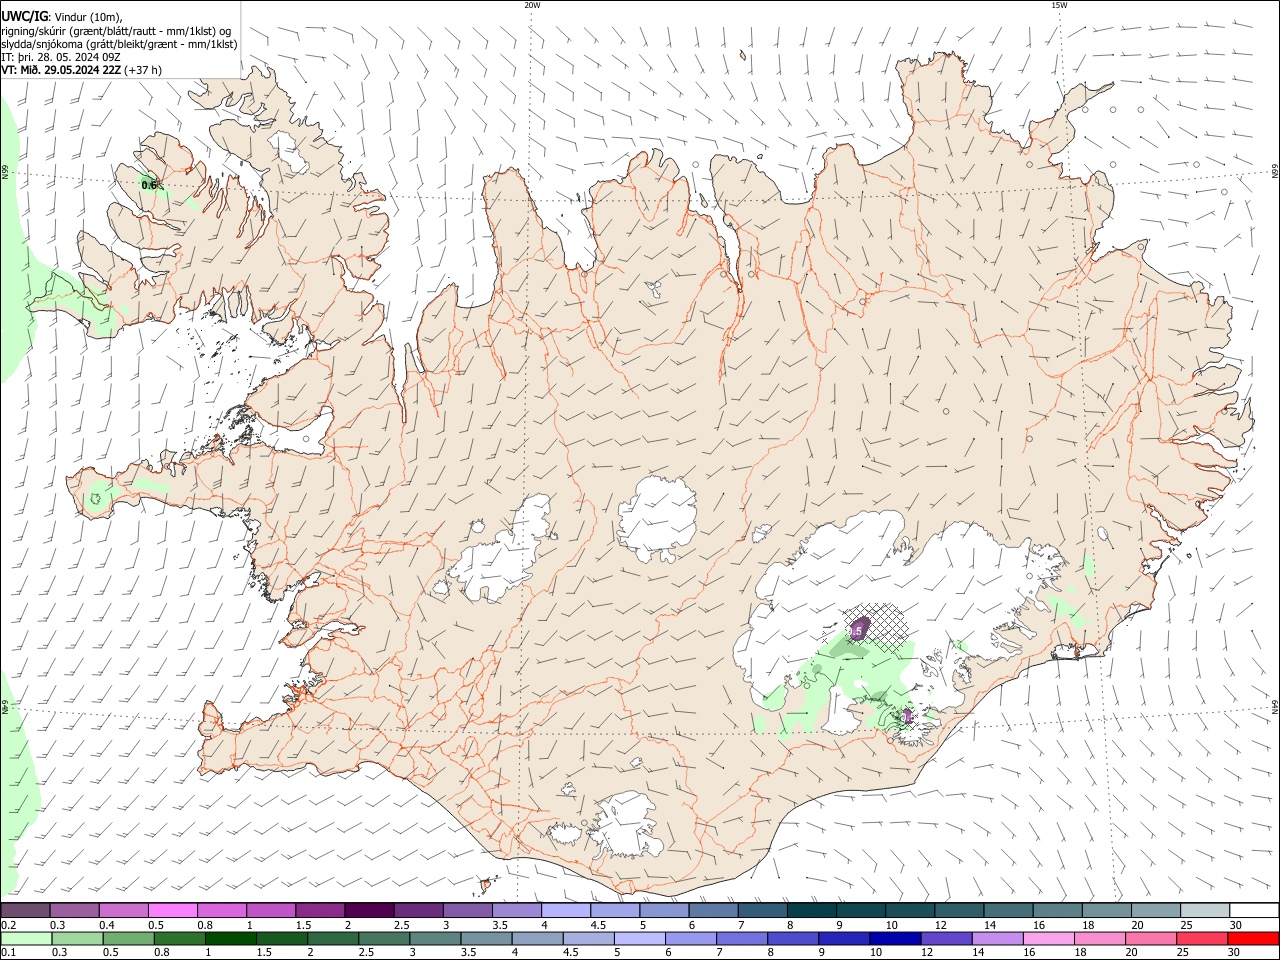Pick lower-scale bright red swatch after 30
Viewport: 1280px width, 960px height.
1253,938
